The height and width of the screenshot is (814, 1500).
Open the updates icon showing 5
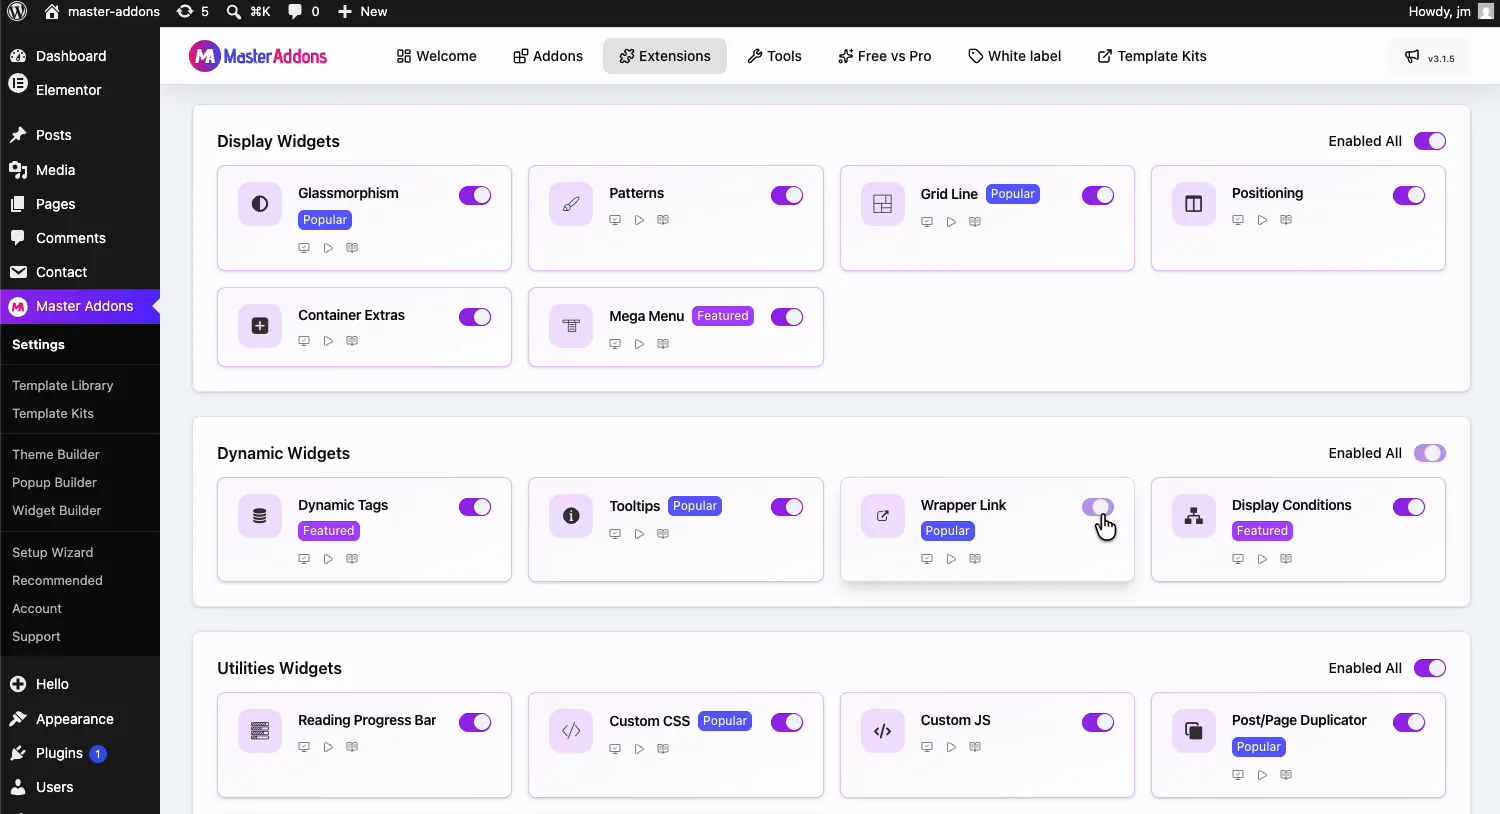coord(193,12)
